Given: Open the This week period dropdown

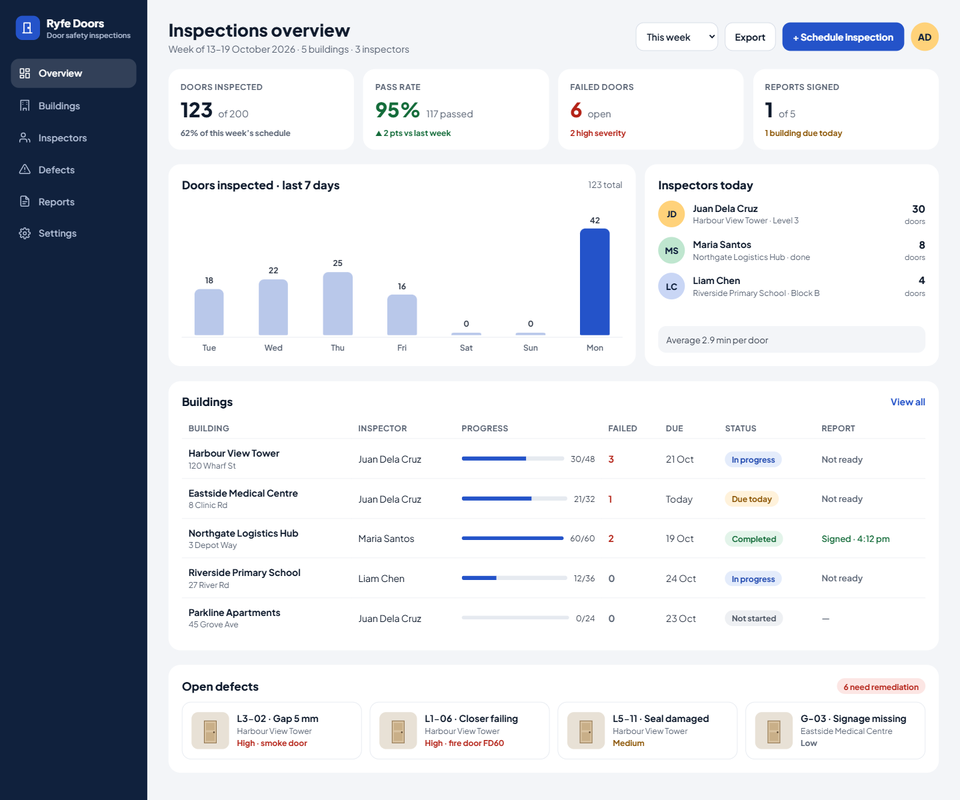Looking at the screenshot, I should (677, 37).
